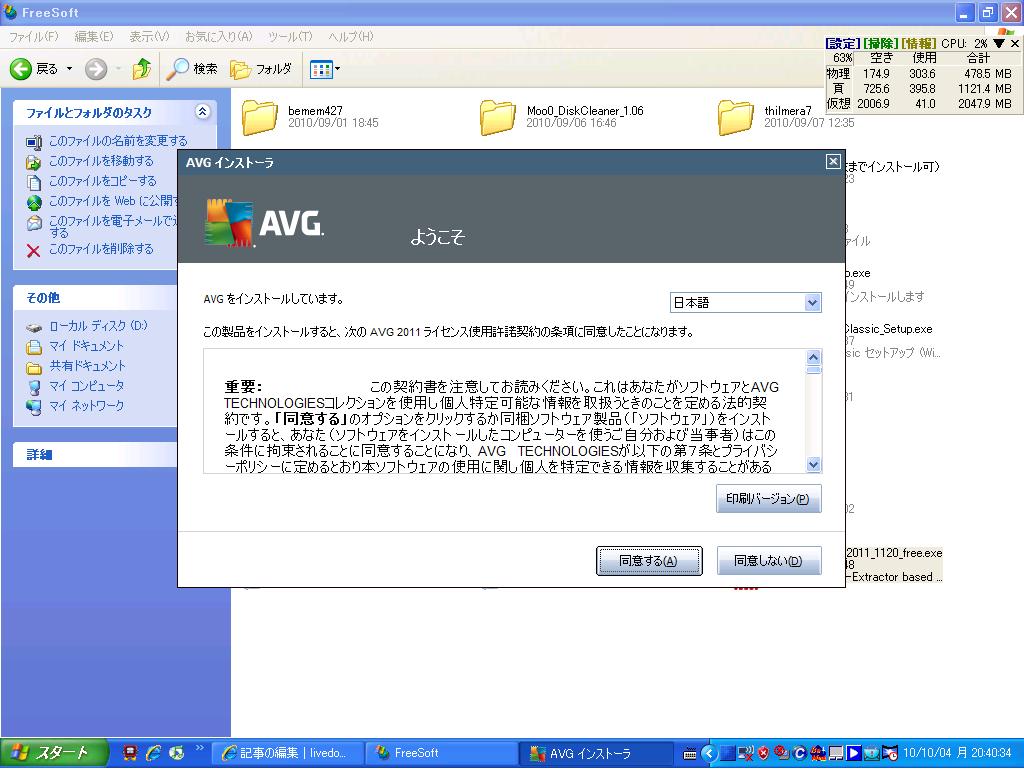Image resolution: width=1024 pixels, height=771 pixels.
Task: Click the [情報] link in memory monitor
Action: tap(919, 43)
